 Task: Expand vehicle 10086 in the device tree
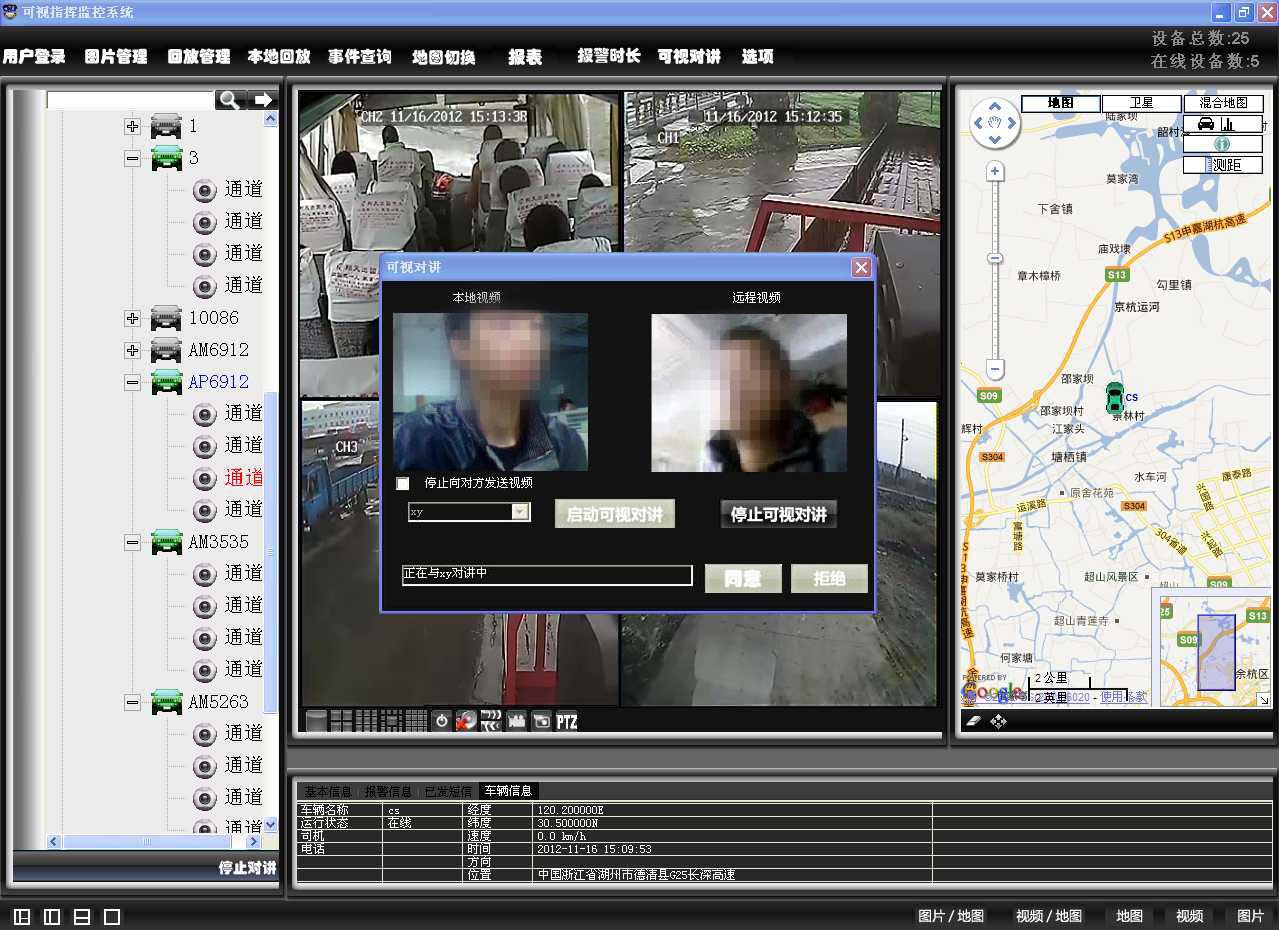coord(132,318)
